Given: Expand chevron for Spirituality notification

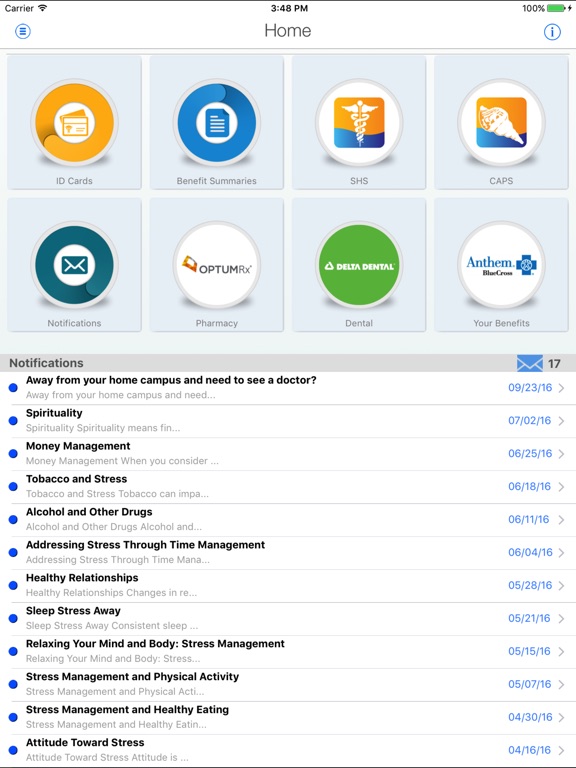Looking at the screenshot, I should (x=561, y=421).
